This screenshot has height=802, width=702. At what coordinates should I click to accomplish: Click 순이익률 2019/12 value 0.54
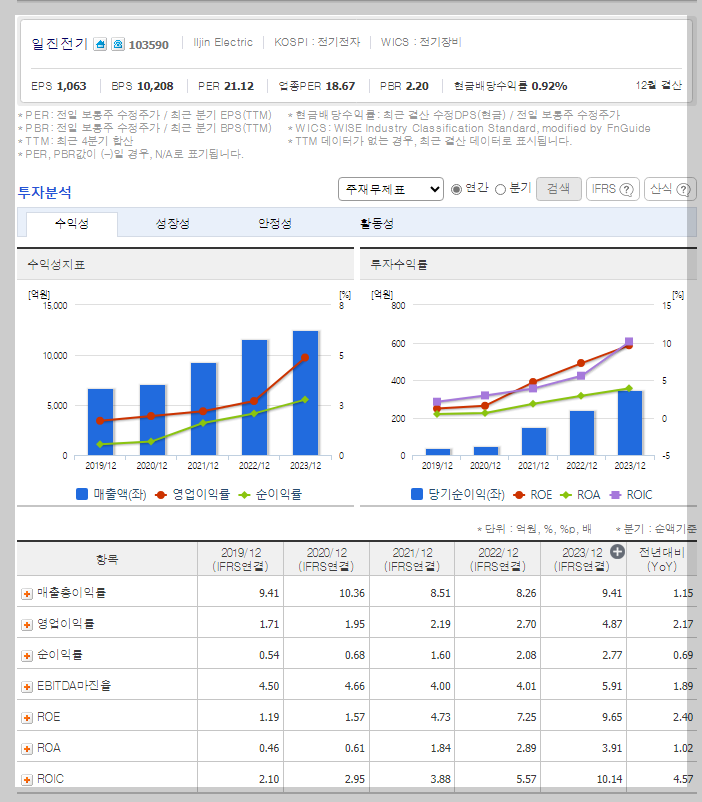coord(269,655)
